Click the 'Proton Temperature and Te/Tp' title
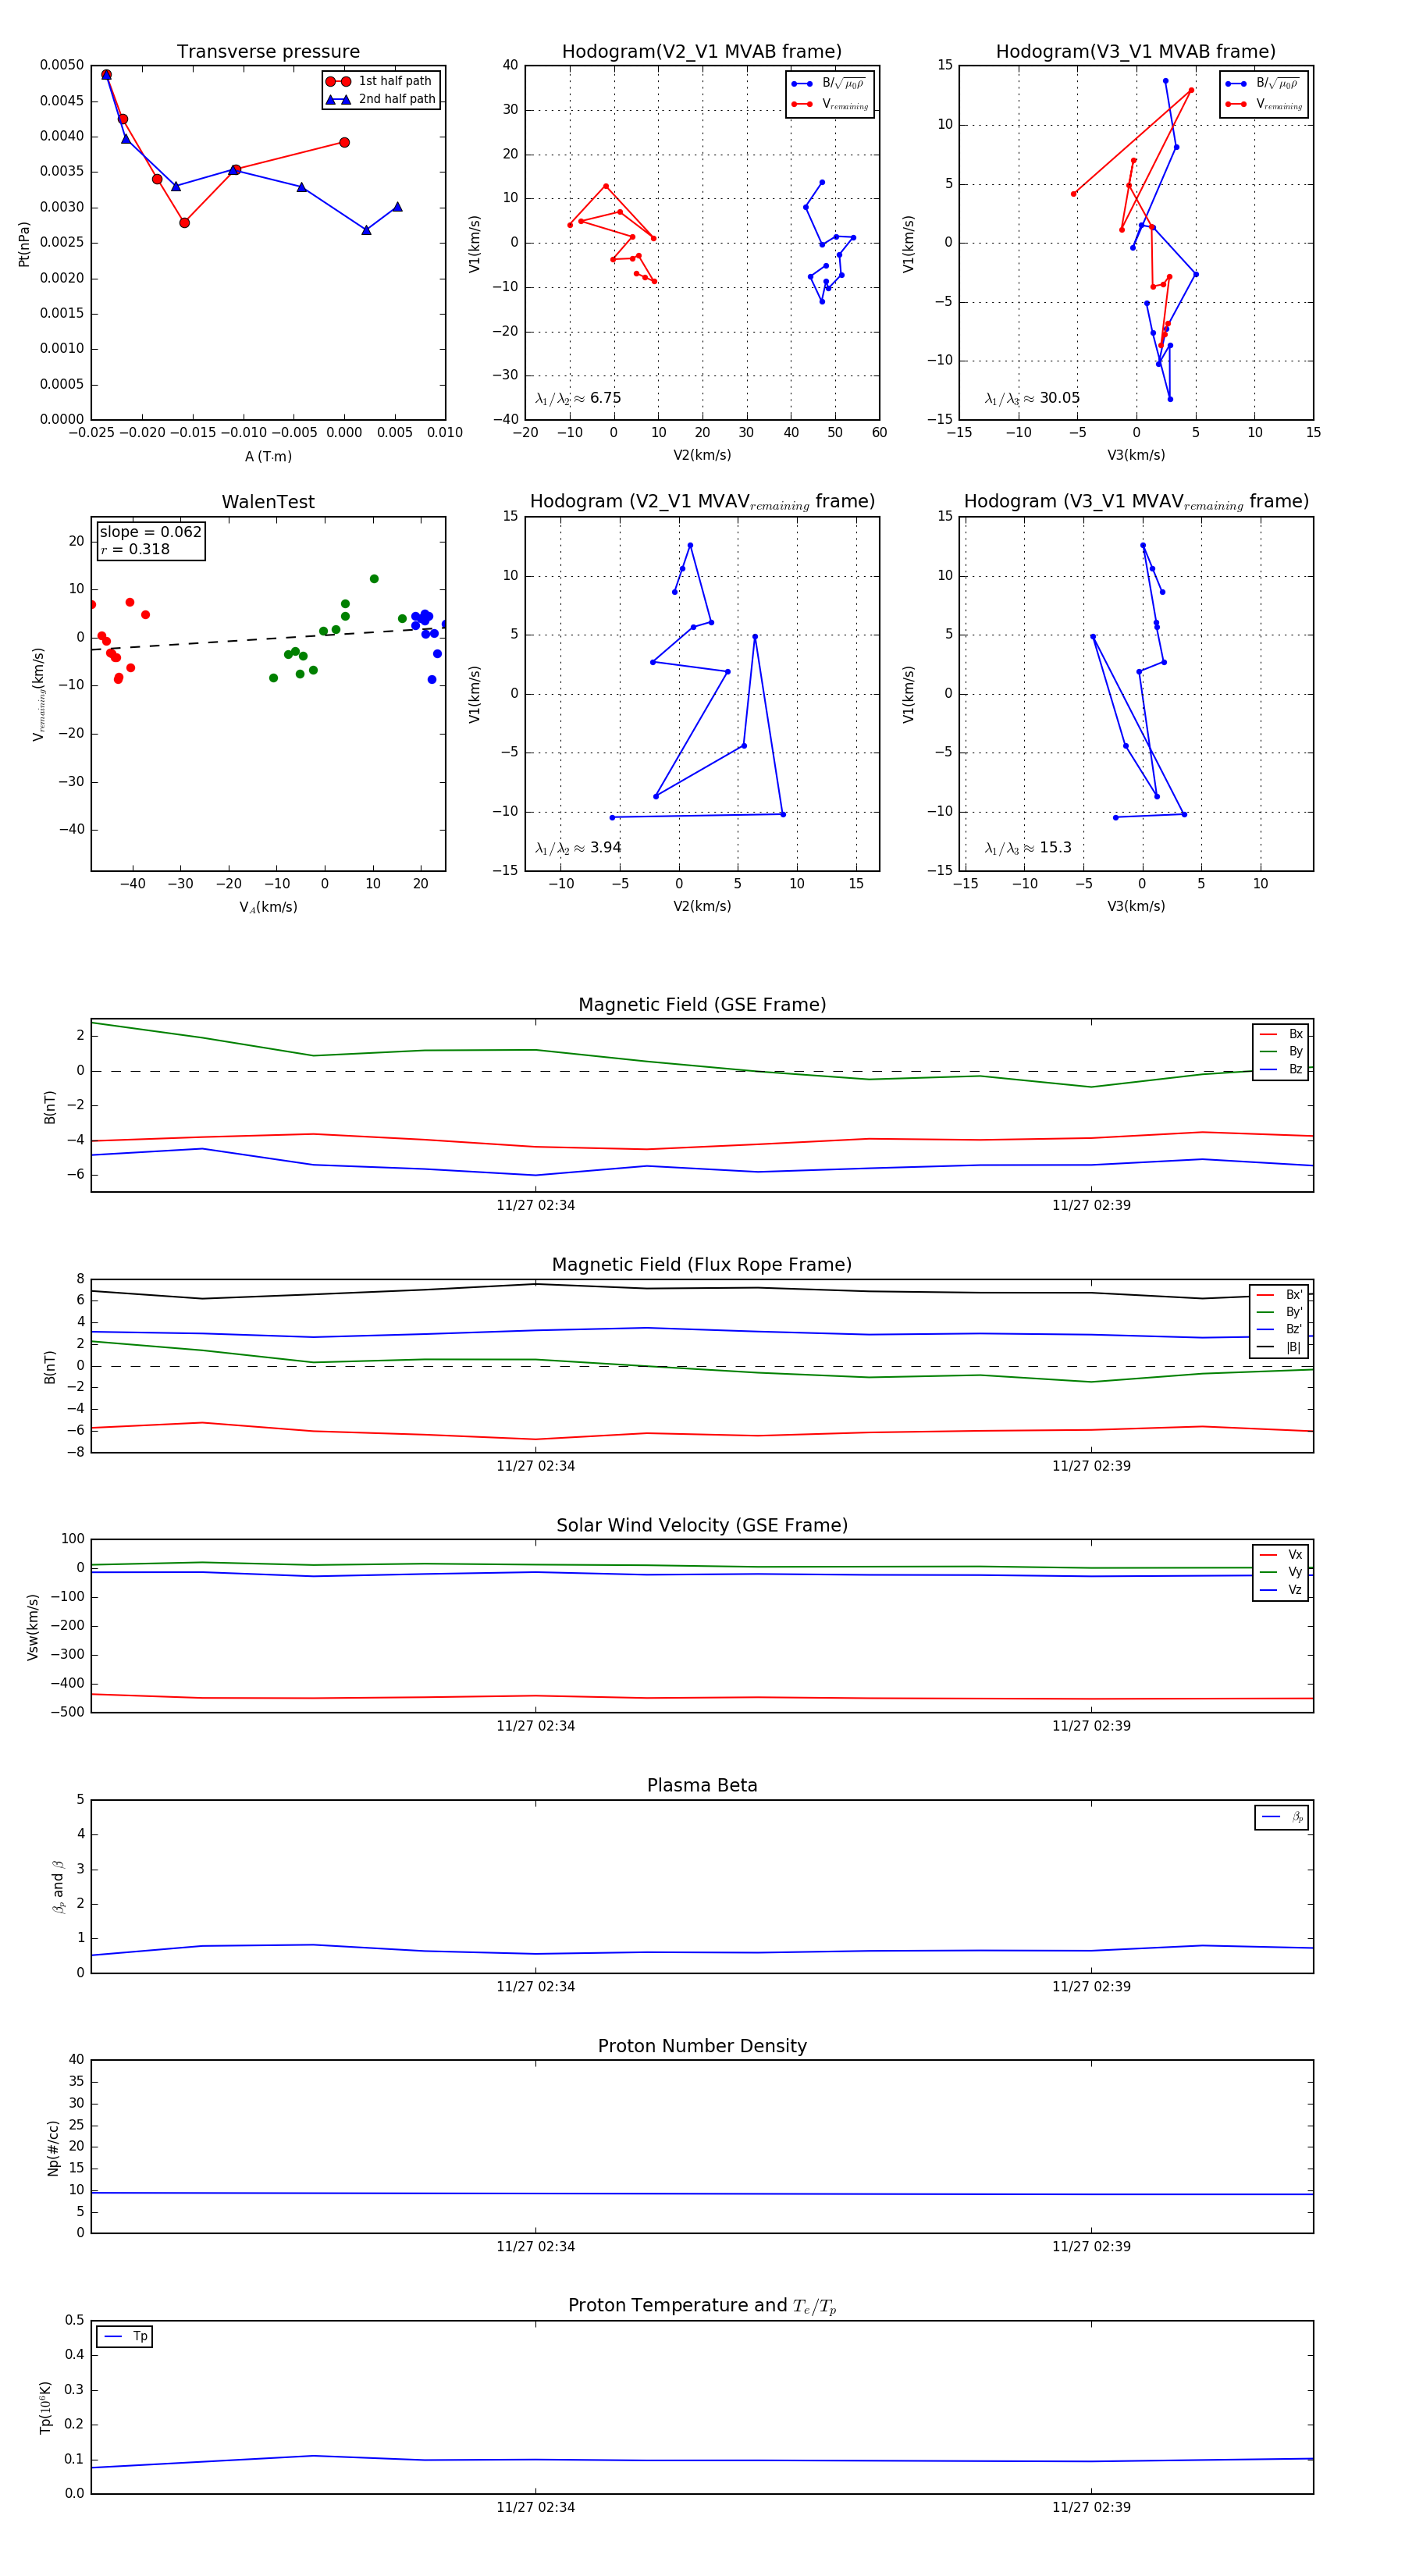 tap(702, 2306)
